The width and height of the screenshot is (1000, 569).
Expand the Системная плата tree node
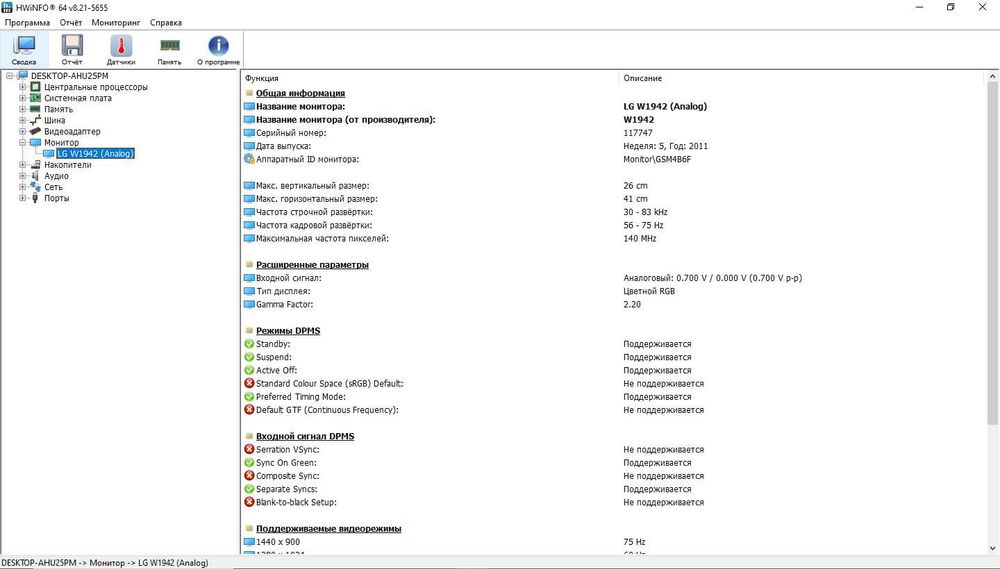click(x=22, y=98)
